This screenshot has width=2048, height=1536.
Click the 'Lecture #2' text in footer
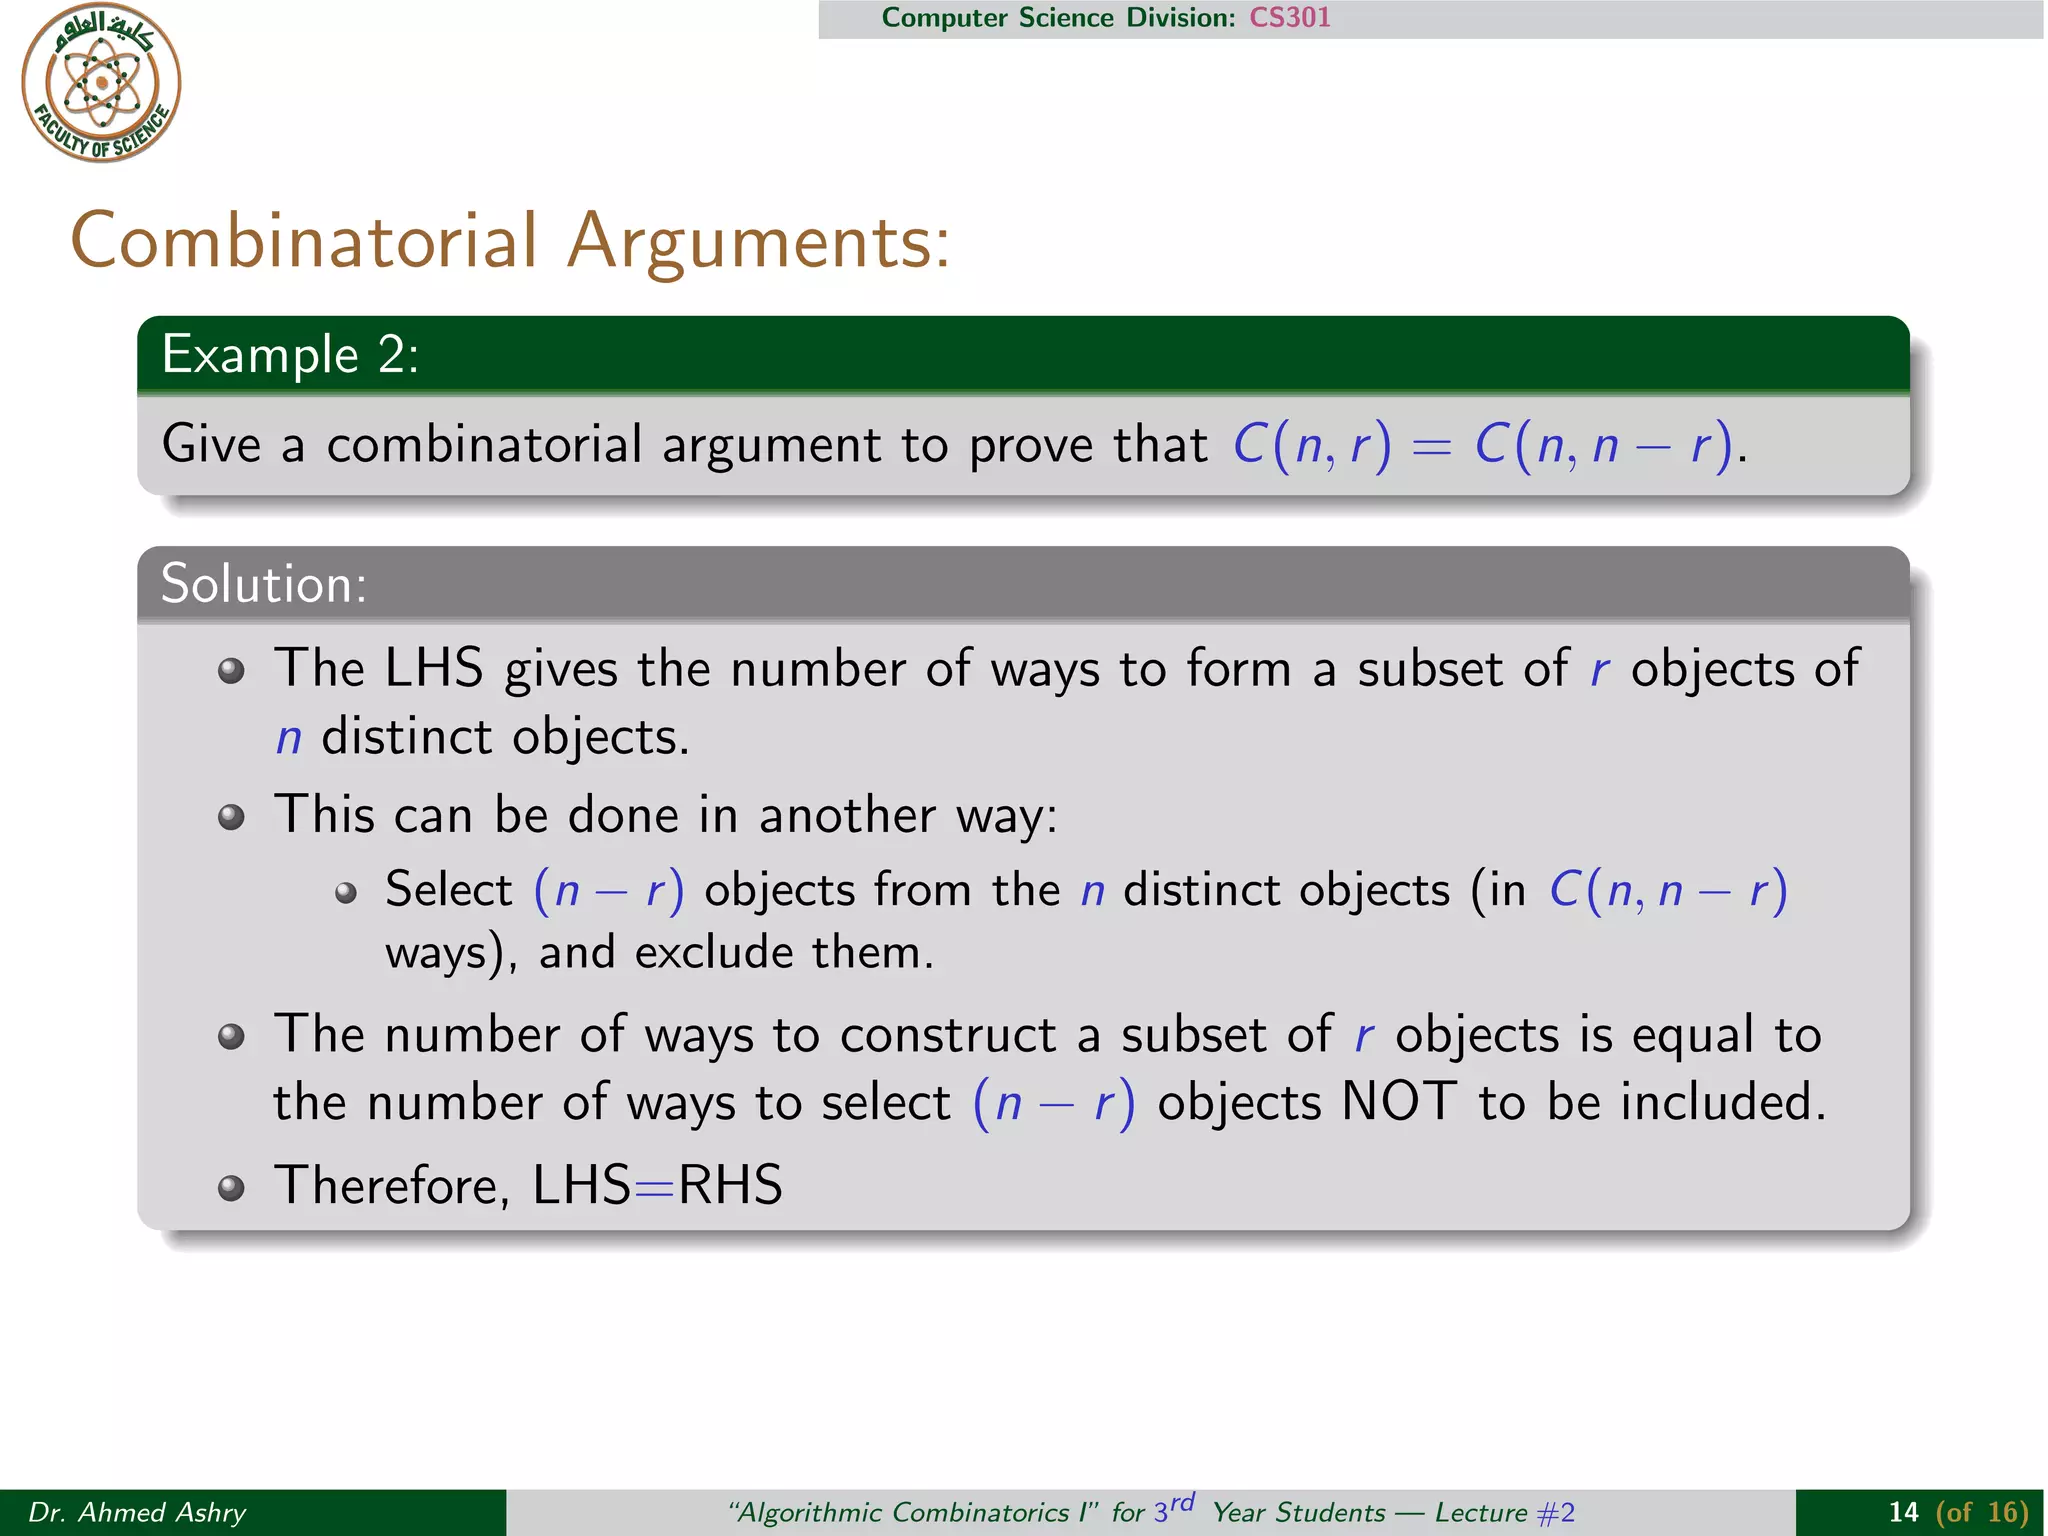(x=1505, y=1512)
